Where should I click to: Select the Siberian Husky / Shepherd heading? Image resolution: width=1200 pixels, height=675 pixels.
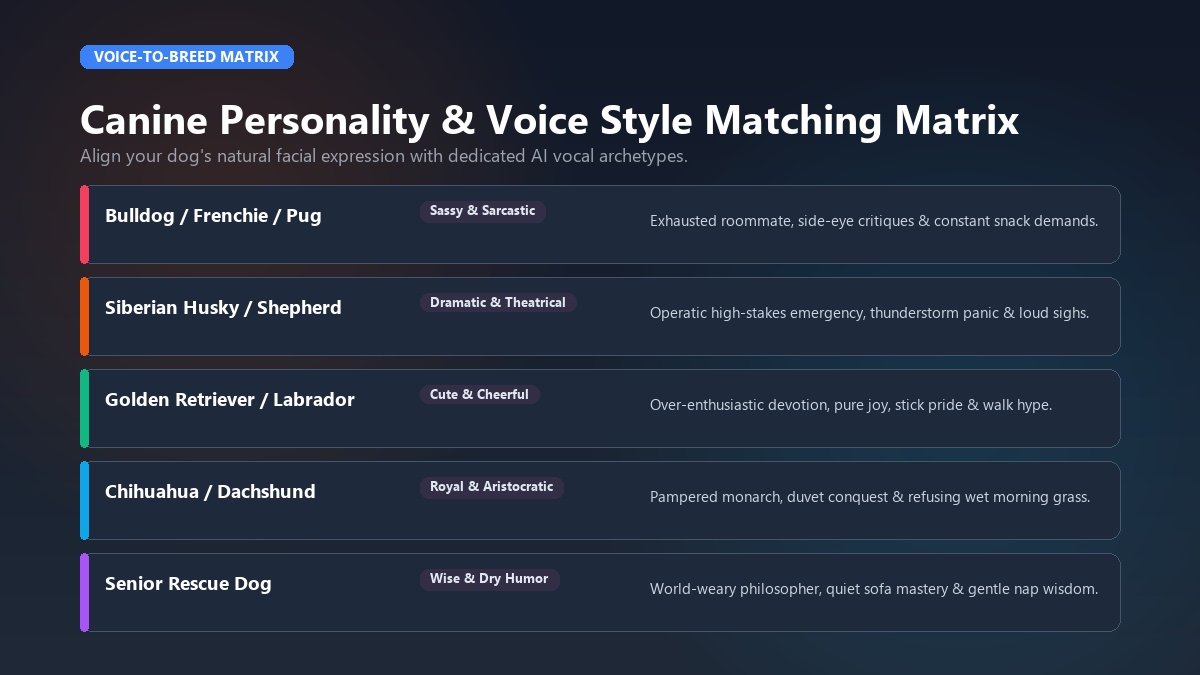pos(223,308)
